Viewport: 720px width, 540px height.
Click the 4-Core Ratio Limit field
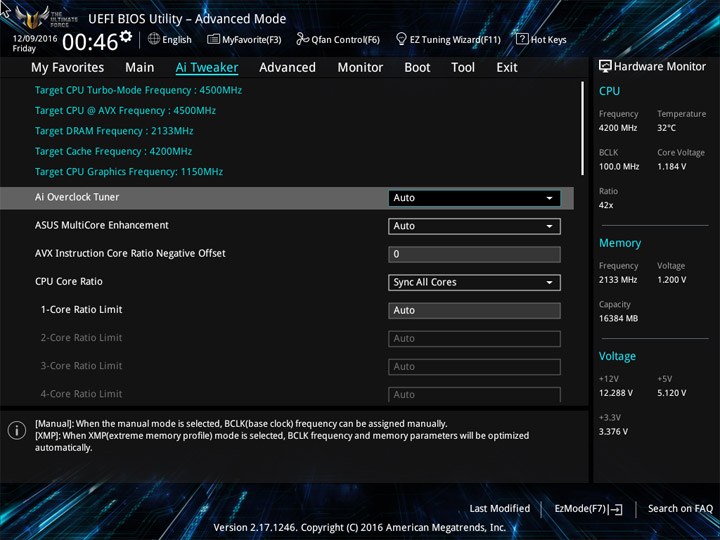click(x=474, y=394)
